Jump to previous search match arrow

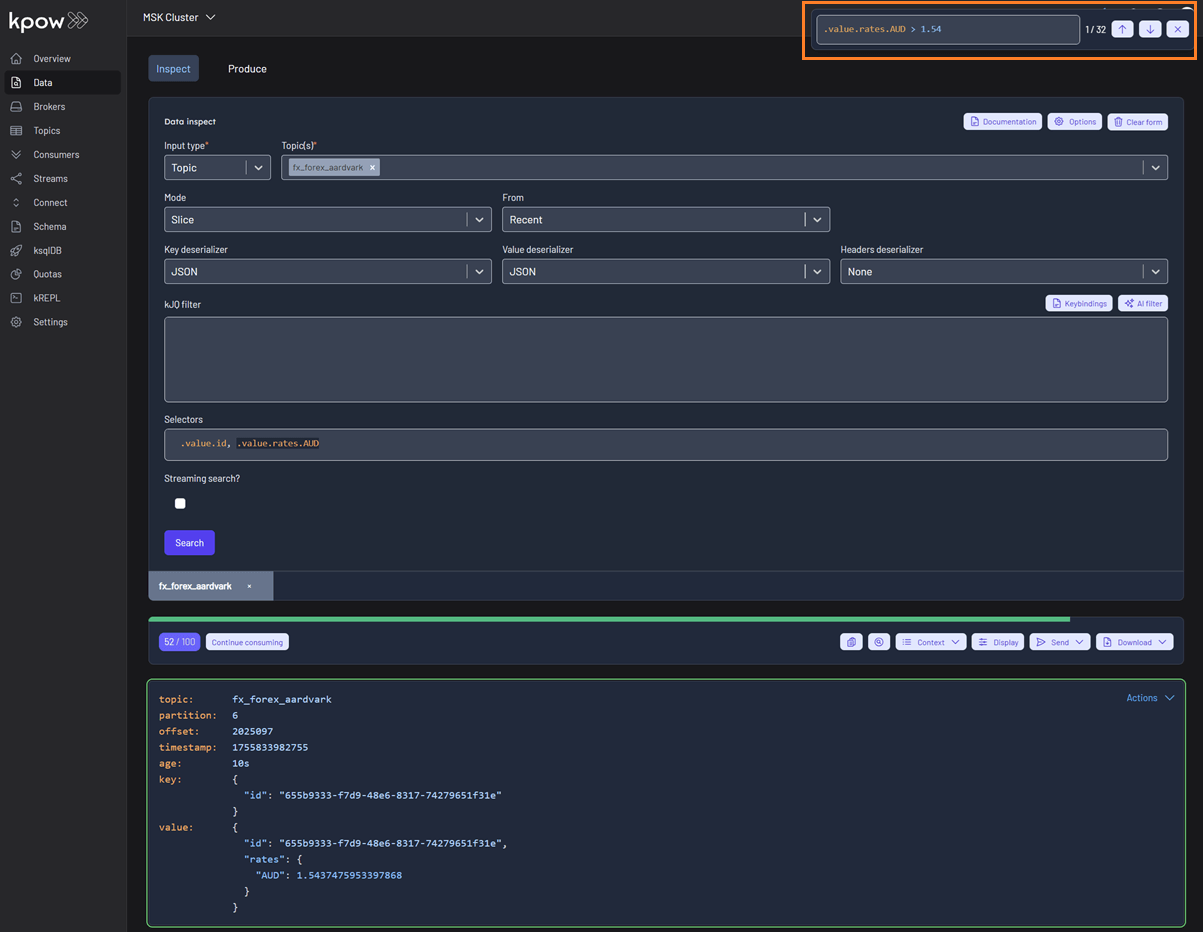point(1122,29)
